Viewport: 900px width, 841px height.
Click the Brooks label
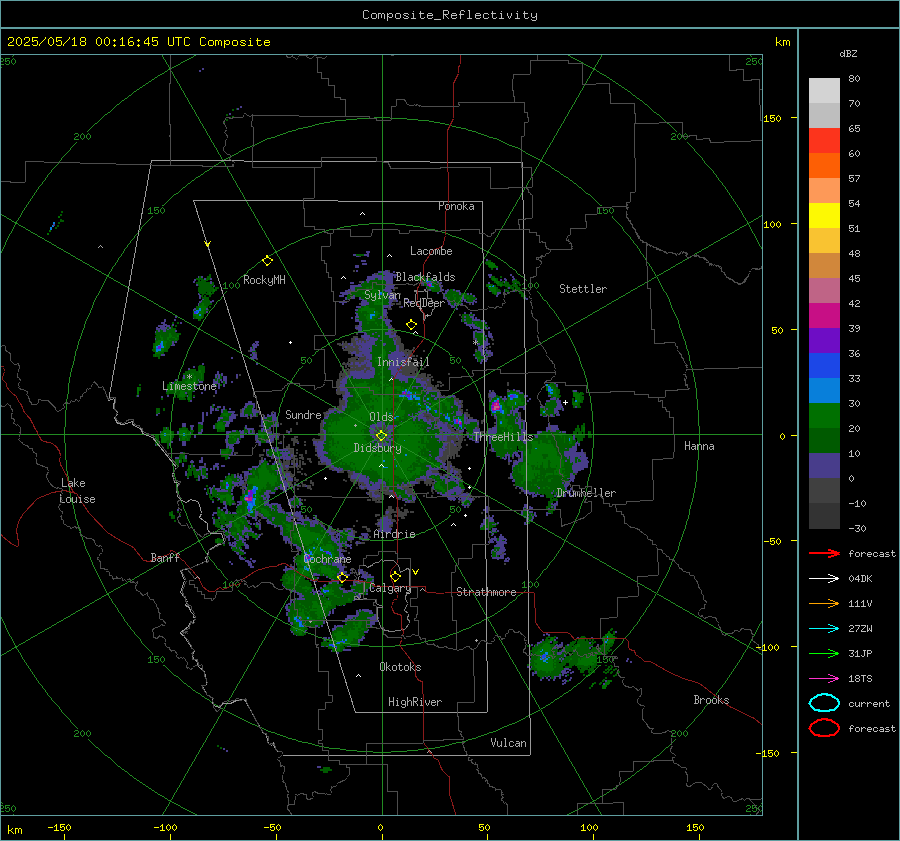point(711,700)
